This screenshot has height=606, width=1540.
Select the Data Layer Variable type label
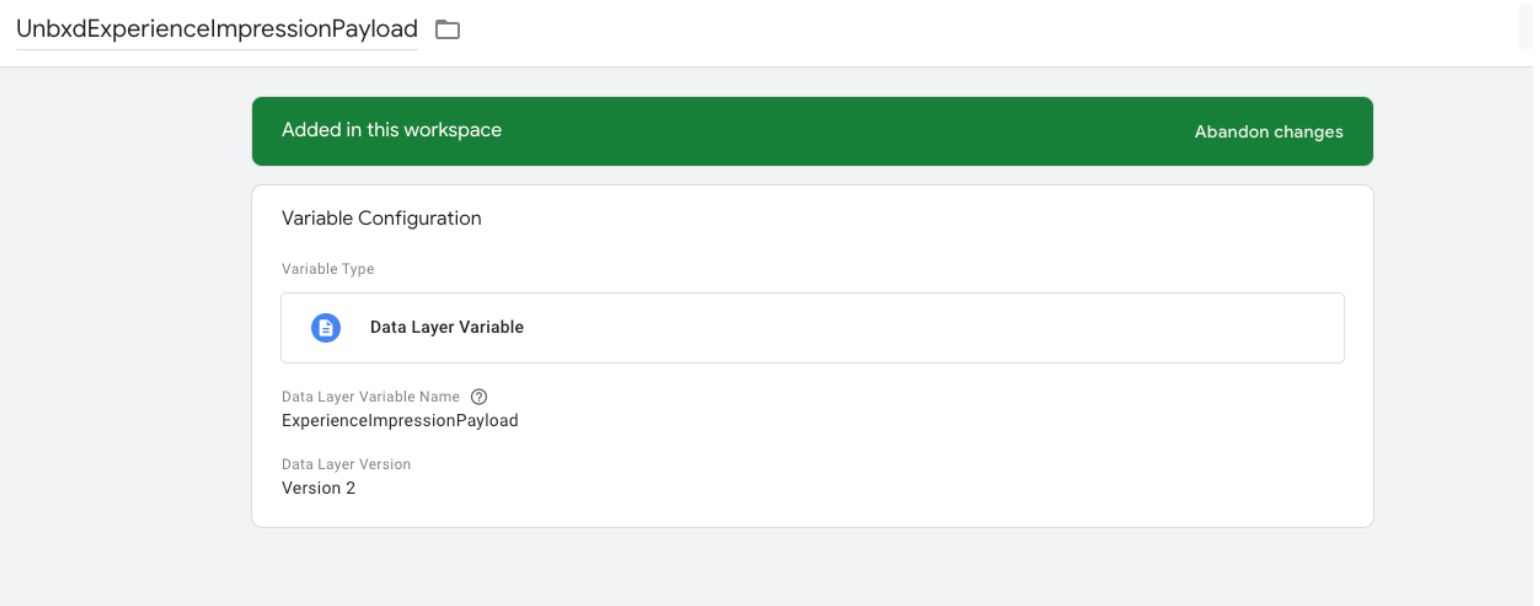click(447, 327)
